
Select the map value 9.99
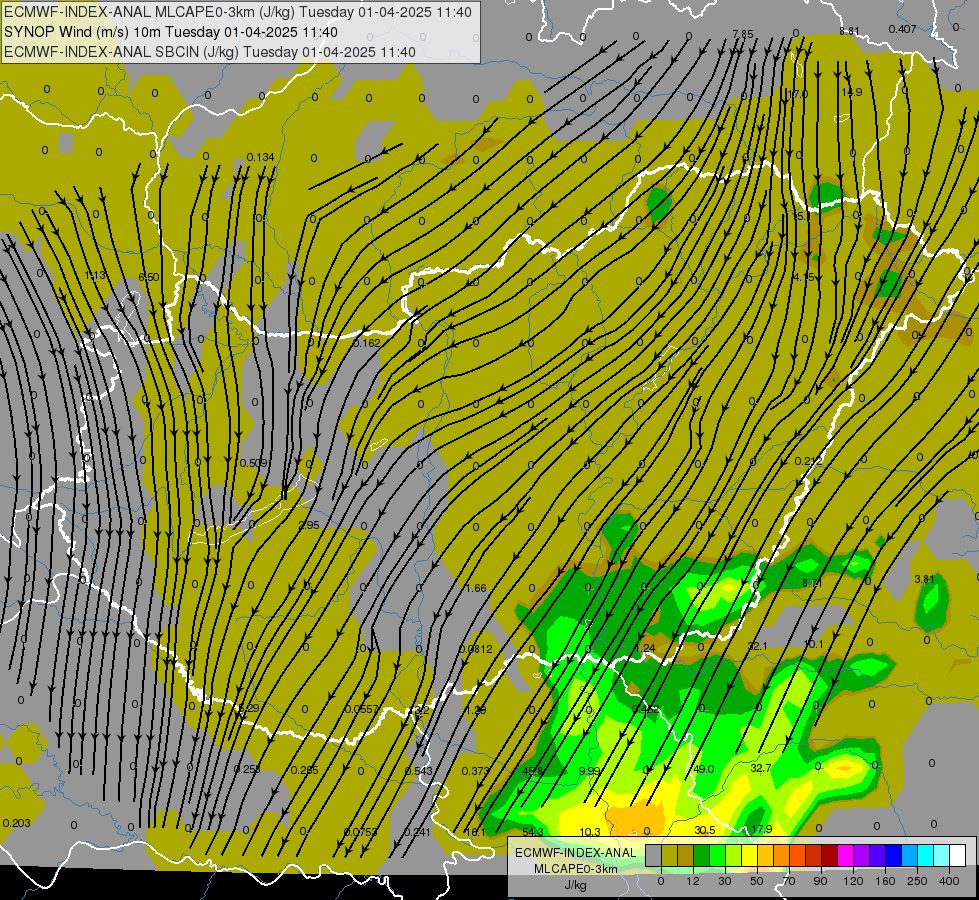(589, 771)
